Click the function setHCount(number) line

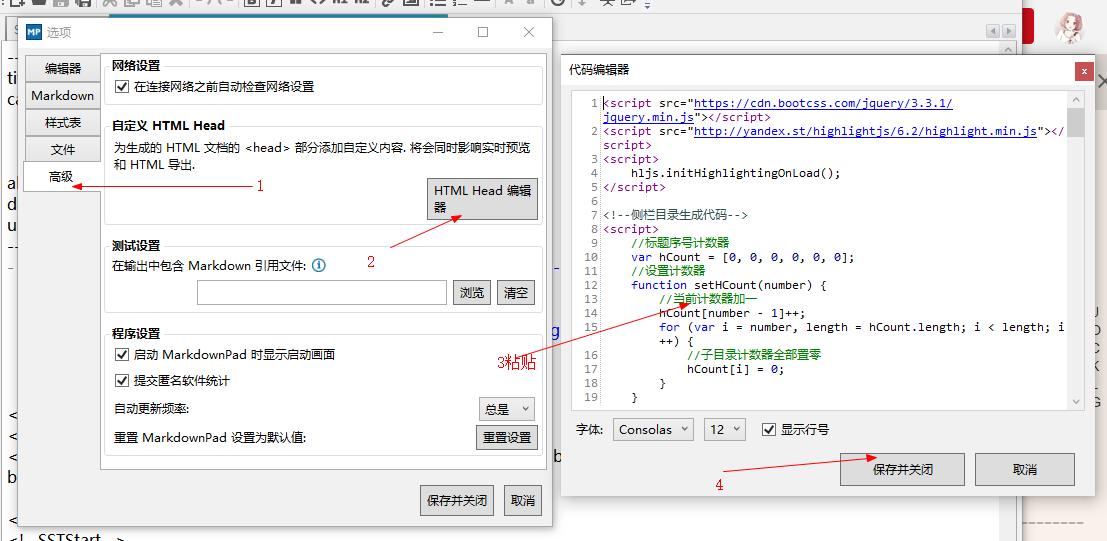[x=729, y=285]
